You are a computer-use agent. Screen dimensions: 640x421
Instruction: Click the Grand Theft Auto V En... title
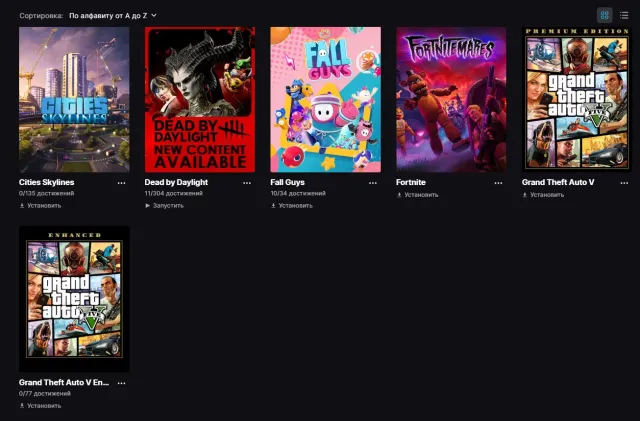64,382
